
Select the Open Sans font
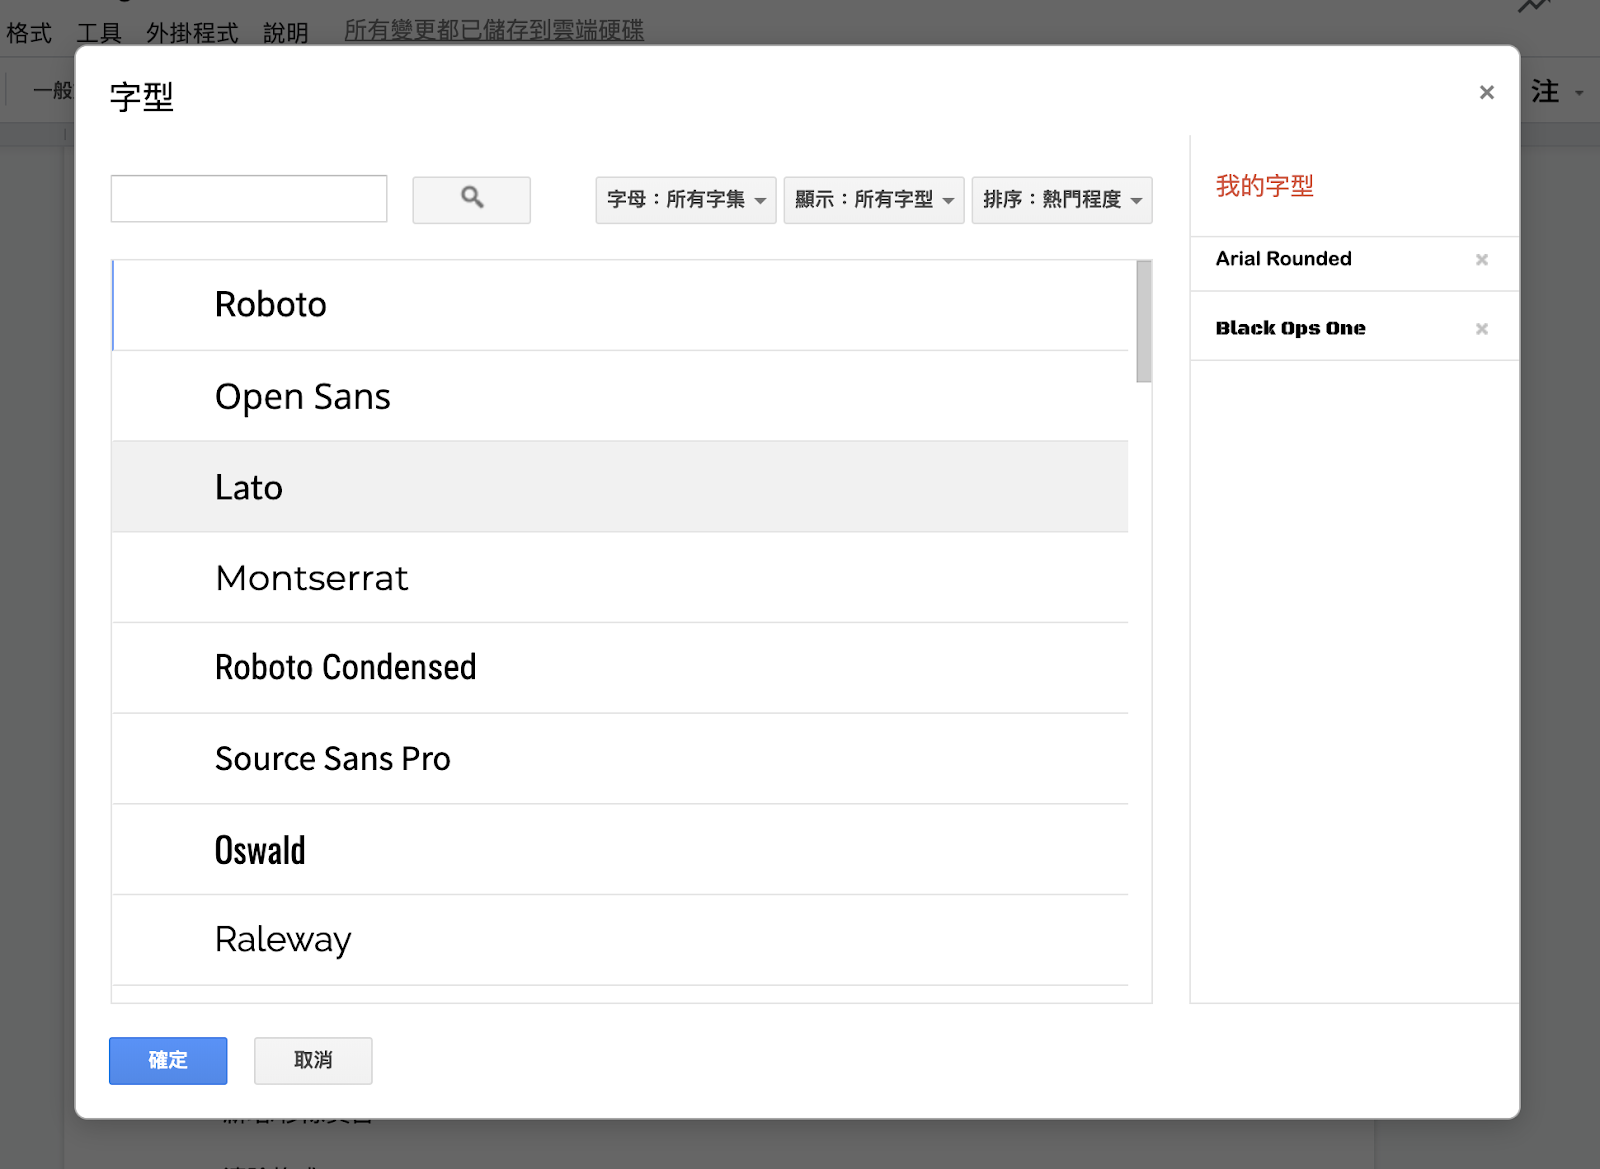coord(620,396)
